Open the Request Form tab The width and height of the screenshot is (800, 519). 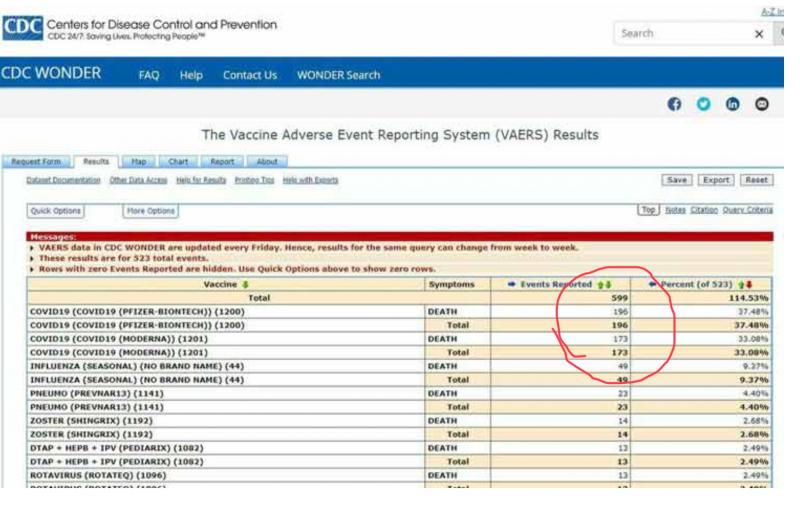tap(36, 162)
